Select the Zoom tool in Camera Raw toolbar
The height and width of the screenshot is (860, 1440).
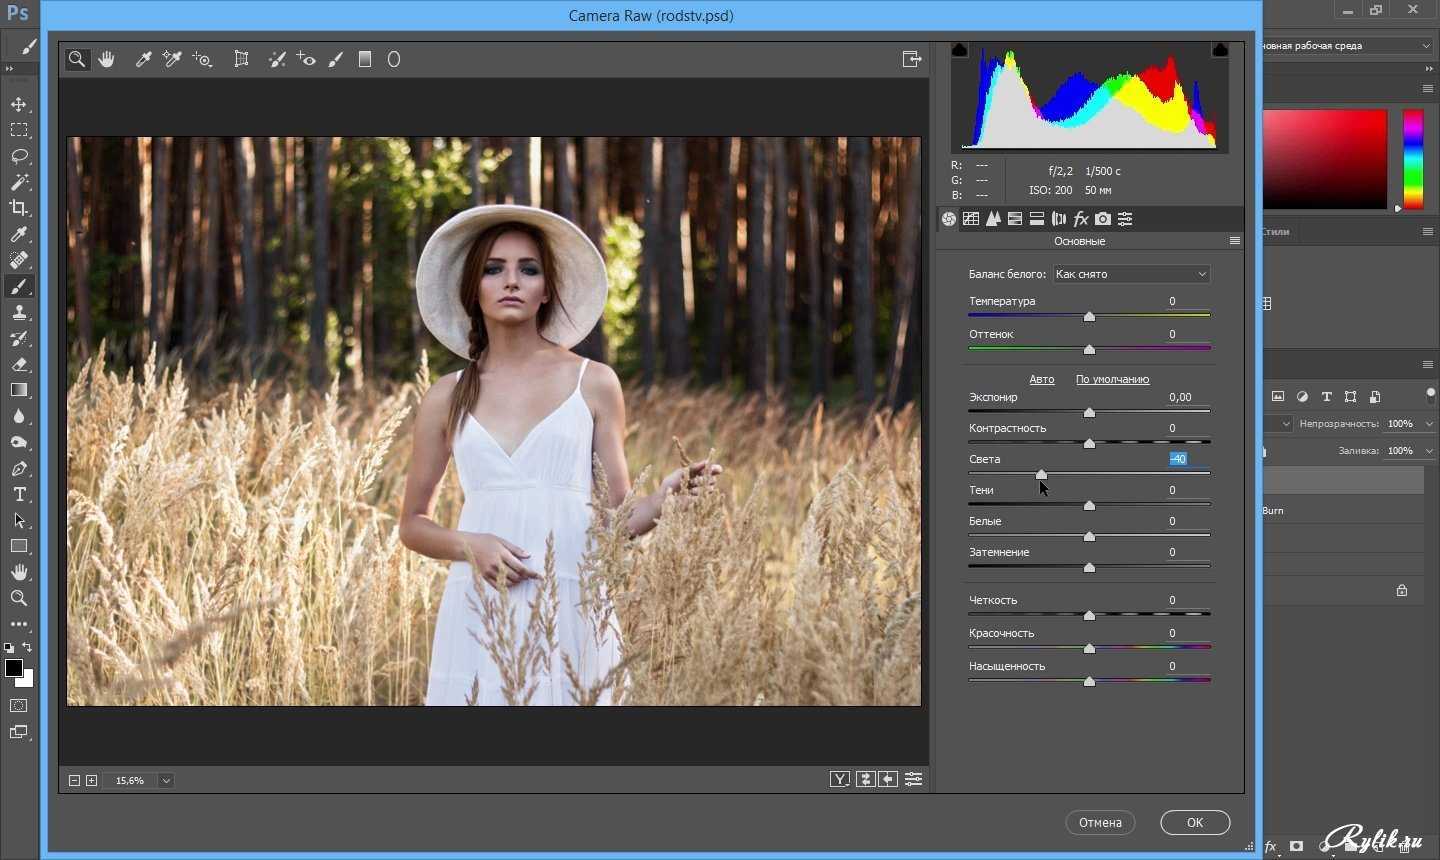tap(77, 59)
